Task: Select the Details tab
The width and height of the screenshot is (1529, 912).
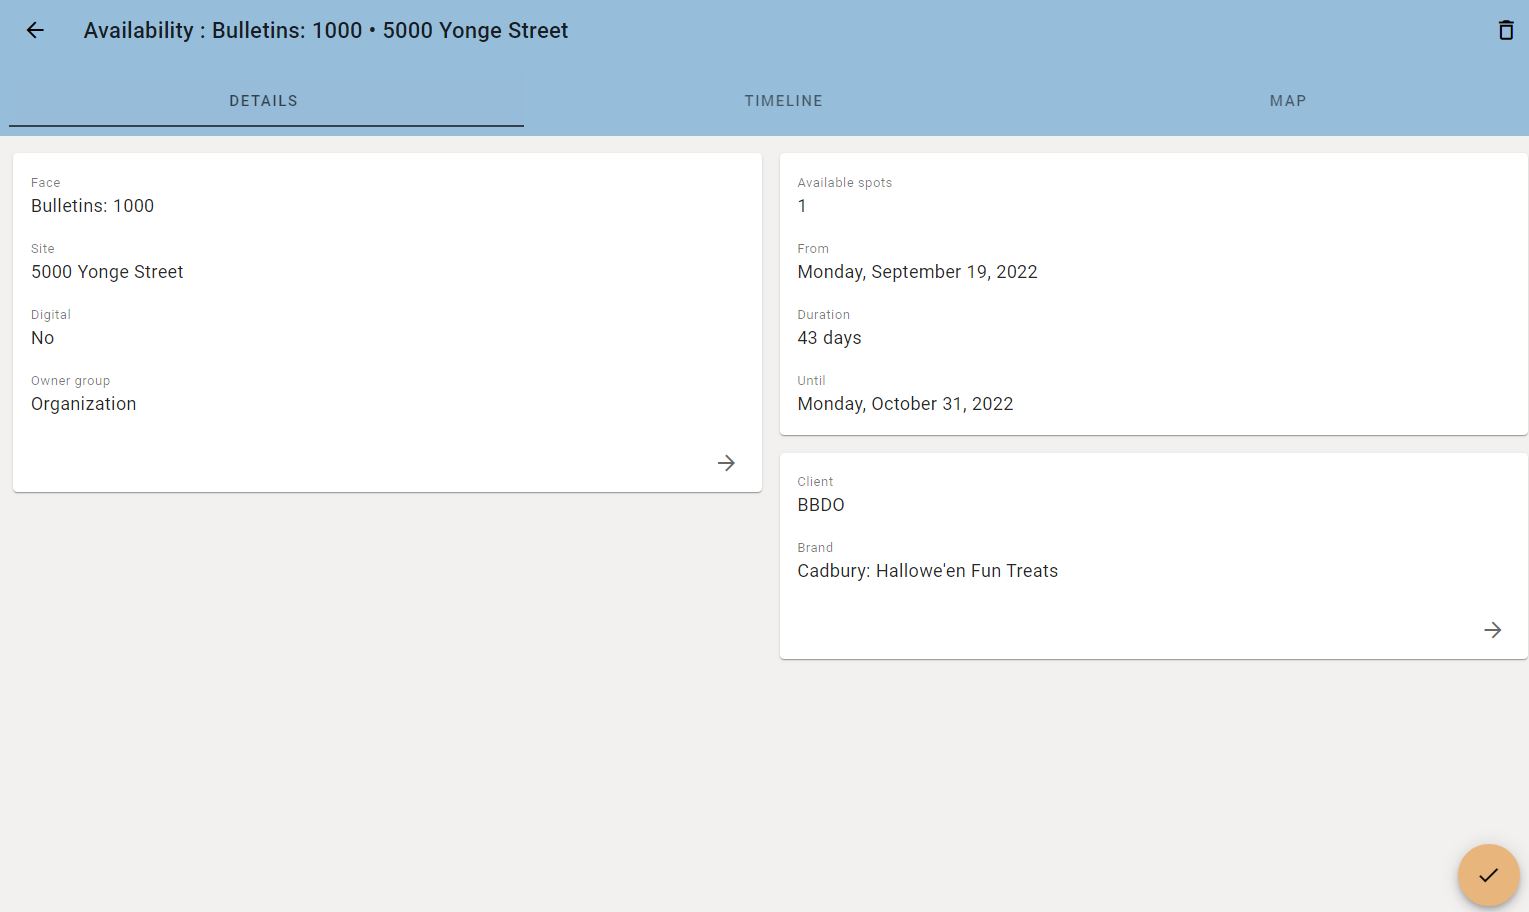Action: (264, 101)
